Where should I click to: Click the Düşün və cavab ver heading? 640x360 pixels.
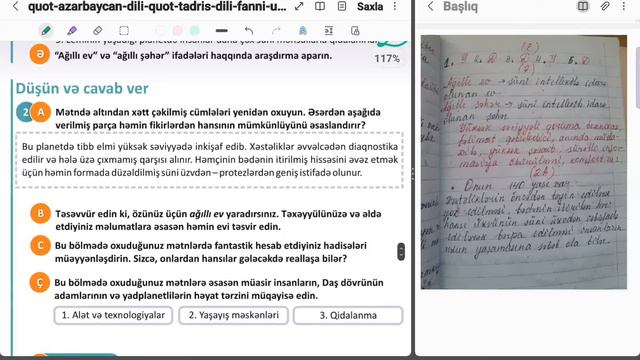82,88
